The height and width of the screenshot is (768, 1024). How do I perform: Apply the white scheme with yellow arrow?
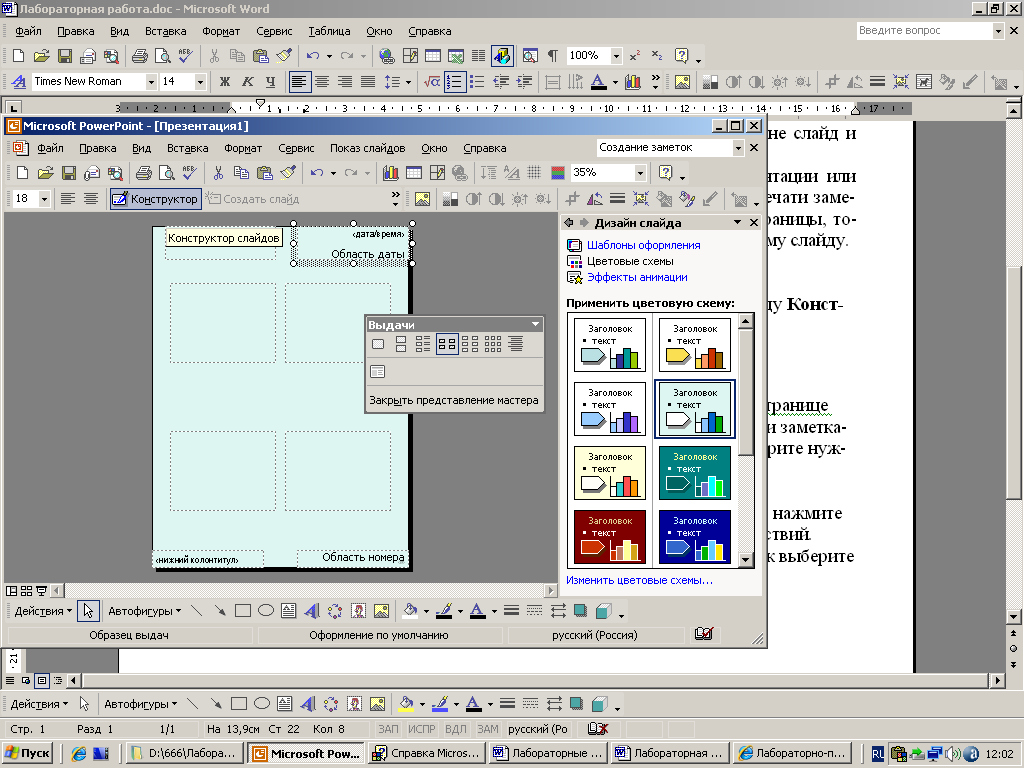click(695, 345)
